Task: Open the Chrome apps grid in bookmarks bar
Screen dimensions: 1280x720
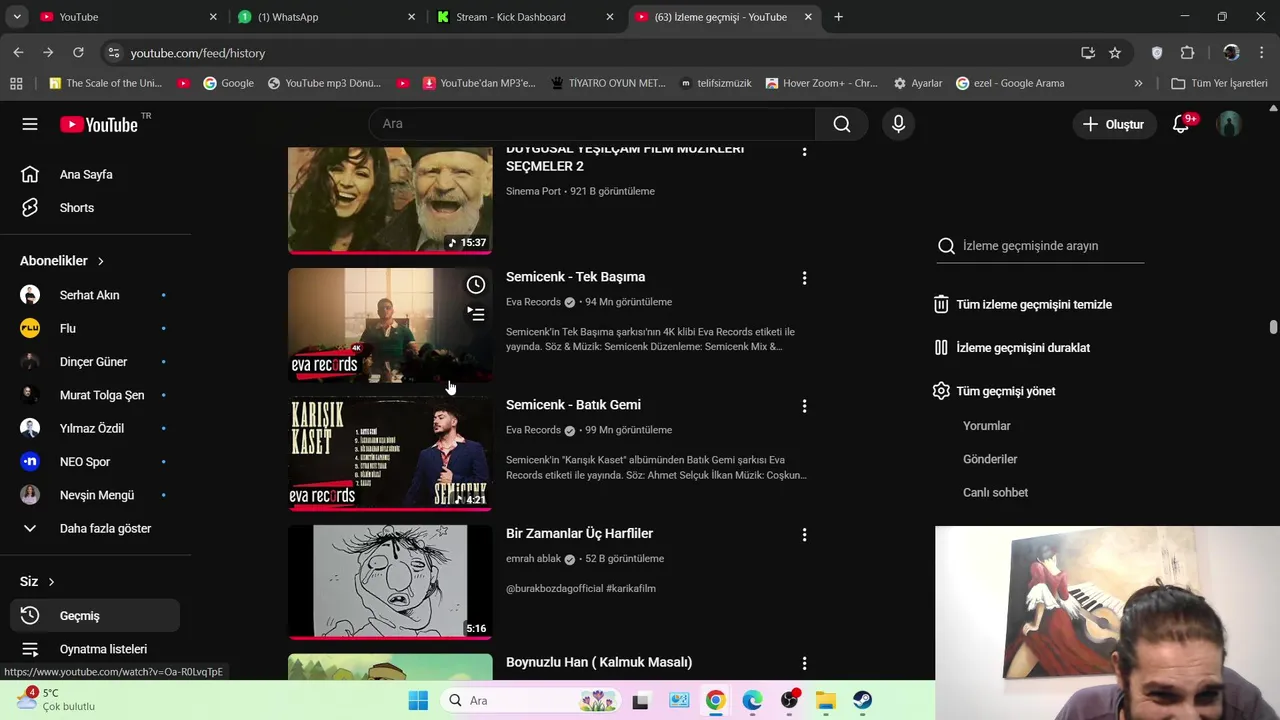Action: (x=16, y=83)
